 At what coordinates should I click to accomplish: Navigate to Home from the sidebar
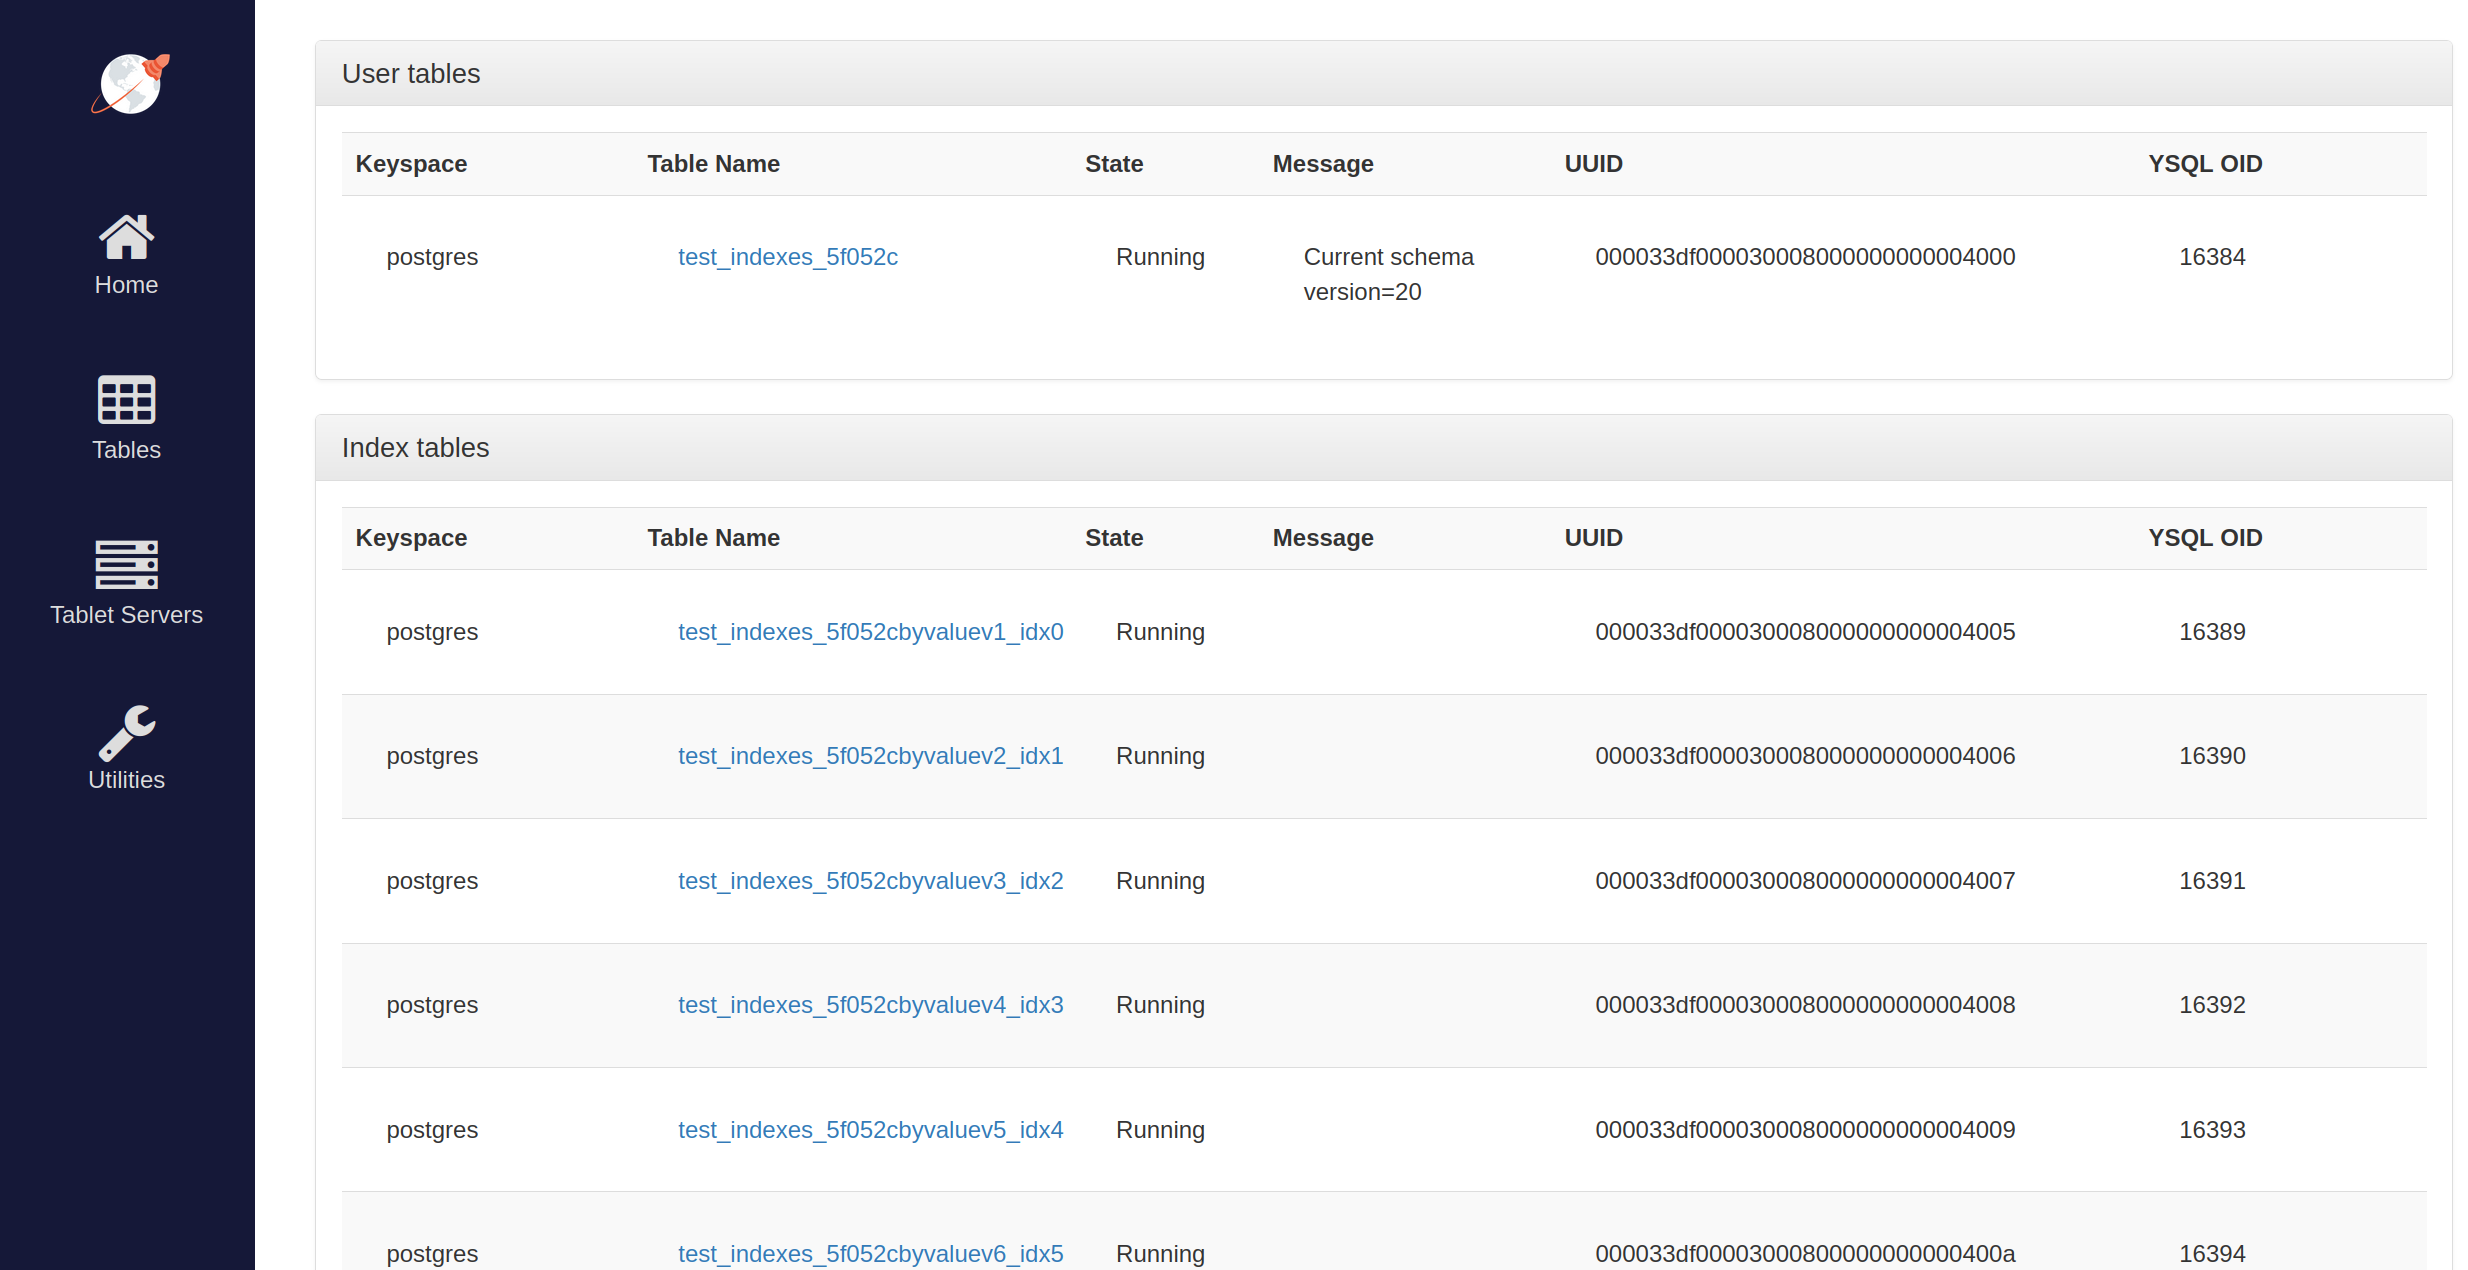click(x=126, y=284)
